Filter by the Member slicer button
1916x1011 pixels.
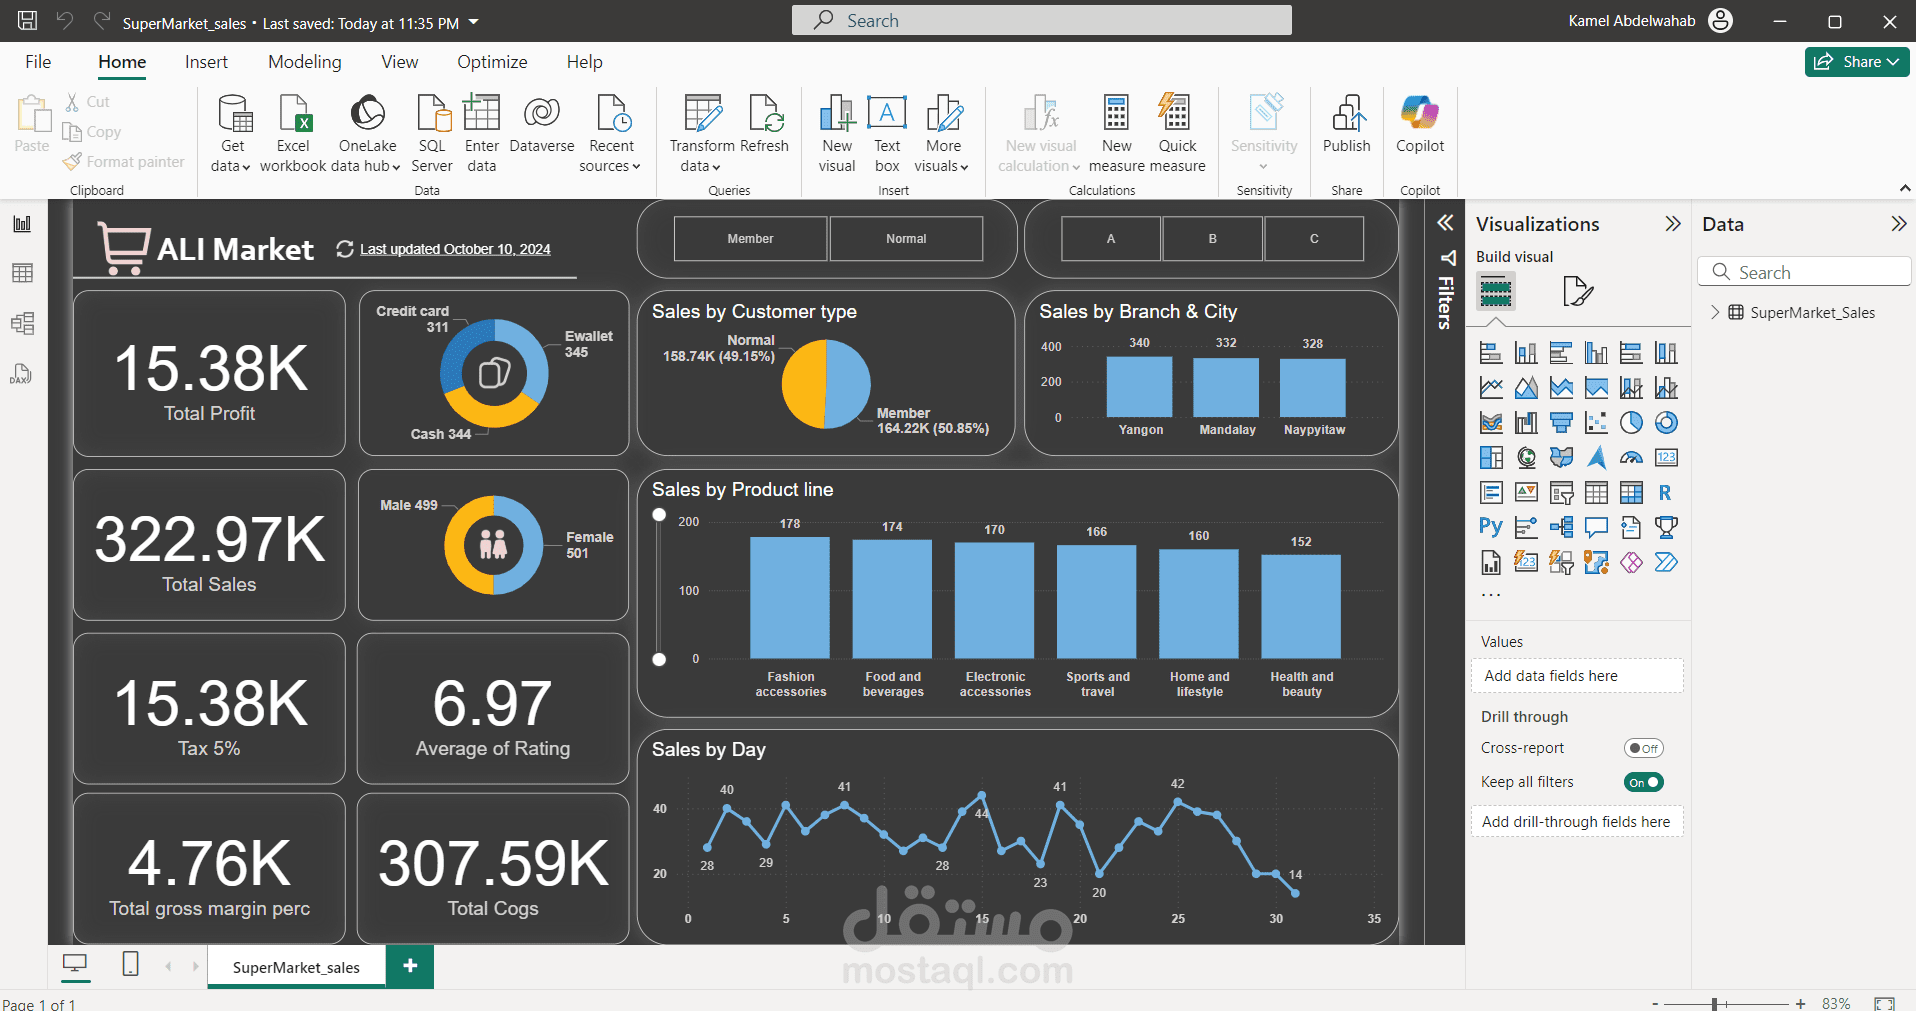751,239
